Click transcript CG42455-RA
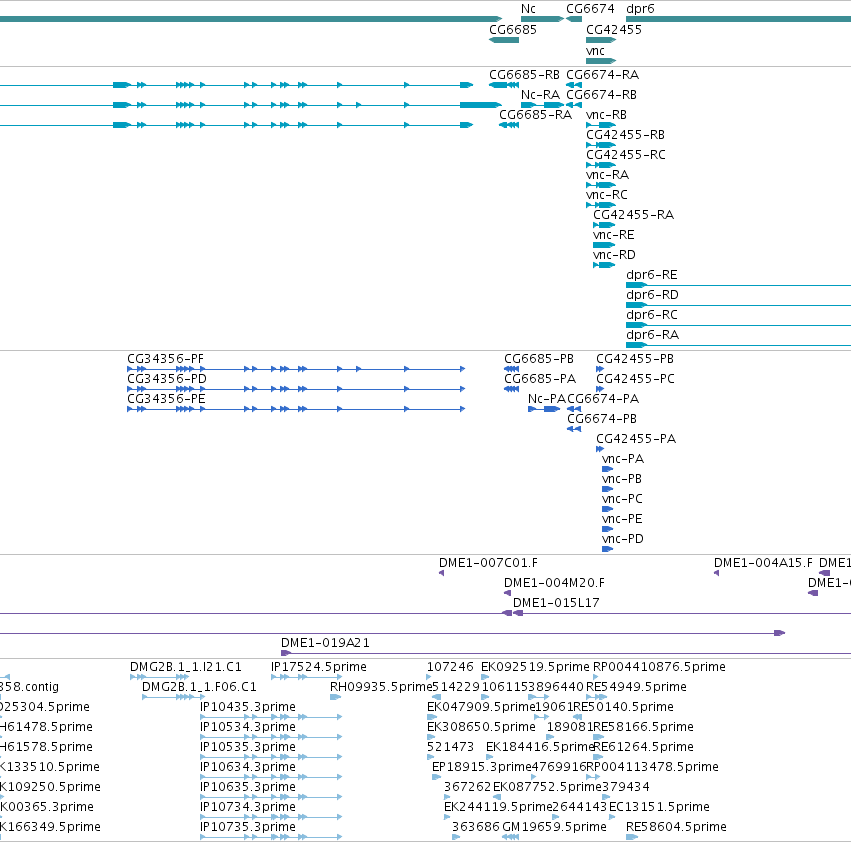 [x=633, y=214]
